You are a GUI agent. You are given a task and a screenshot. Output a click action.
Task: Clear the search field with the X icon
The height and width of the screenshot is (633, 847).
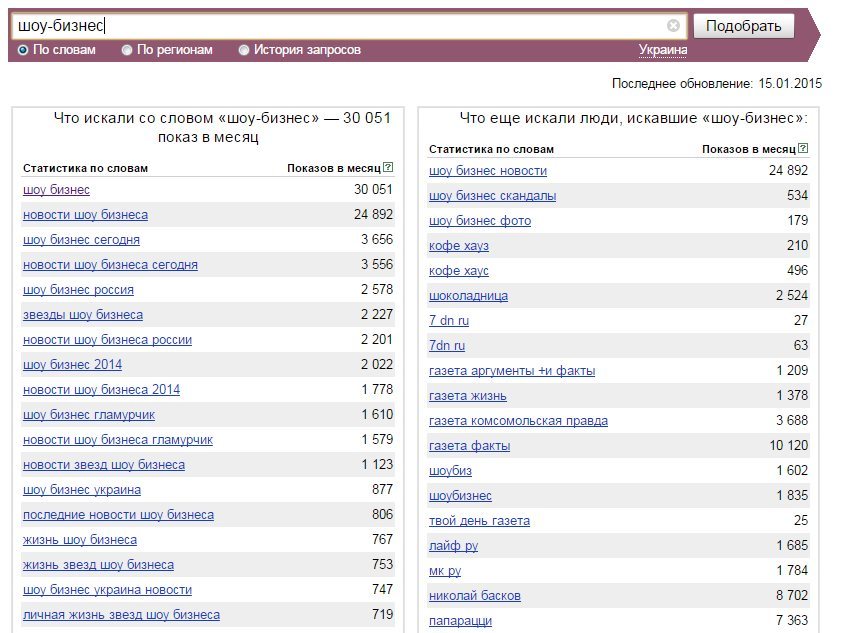[x=673, y=25]
